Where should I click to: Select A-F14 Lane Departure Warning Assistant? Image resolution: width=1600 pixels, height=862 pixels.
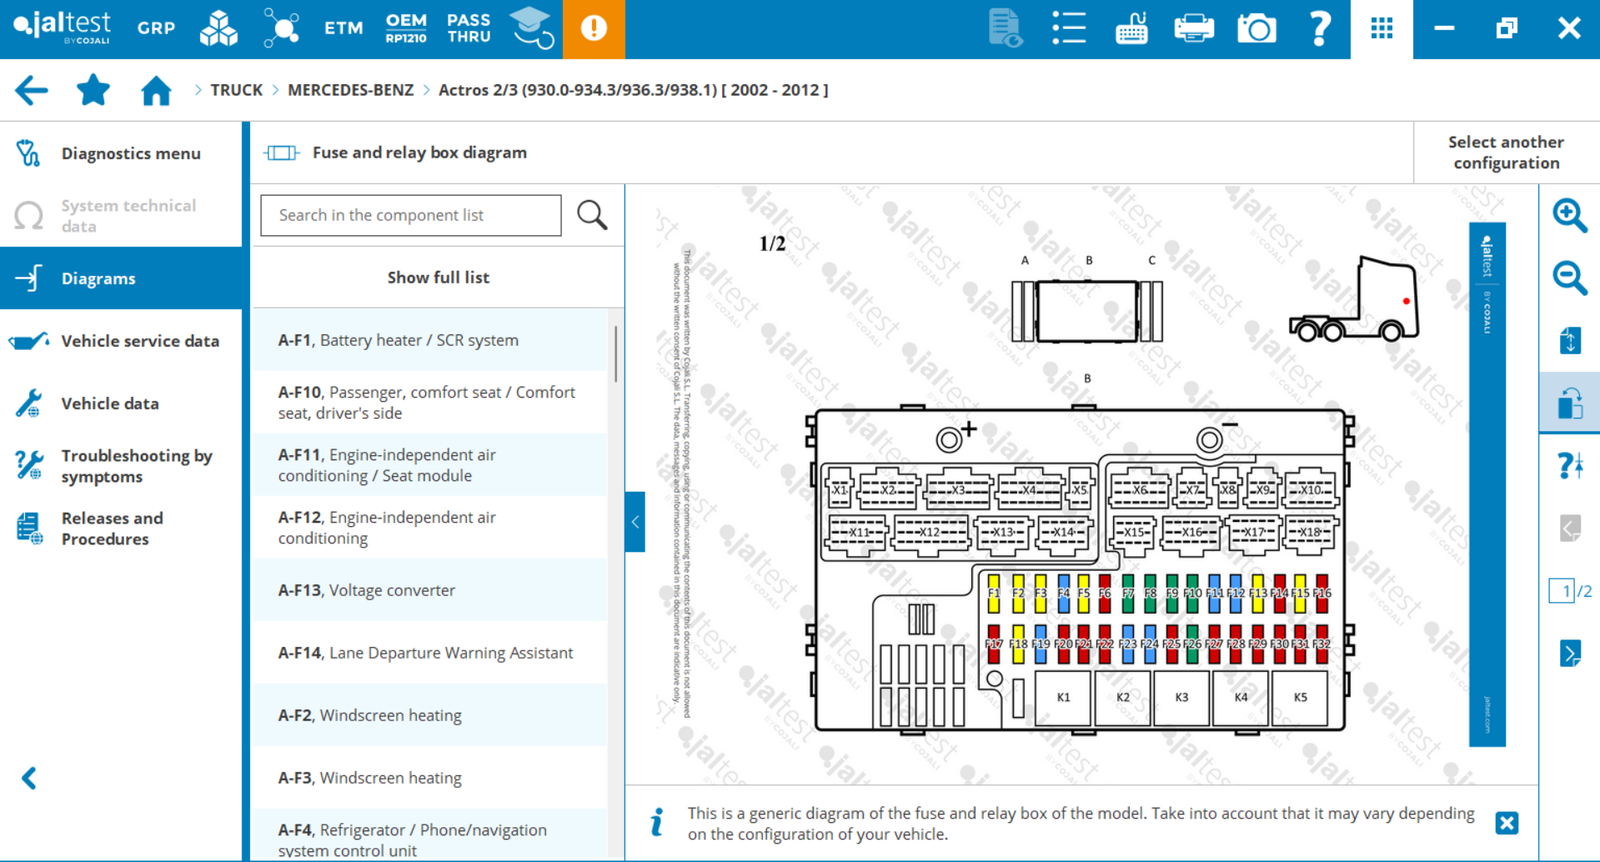[430, 652]
